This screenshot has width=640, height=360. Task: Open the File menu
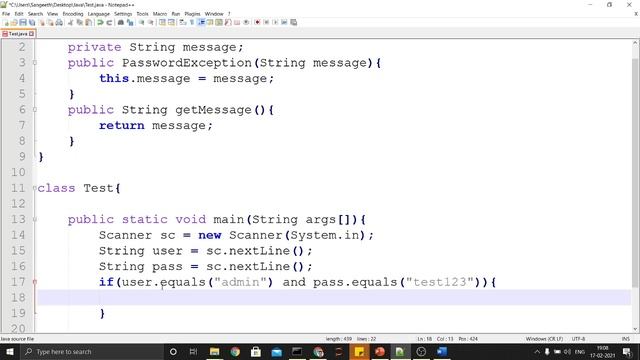click(6, 14)
